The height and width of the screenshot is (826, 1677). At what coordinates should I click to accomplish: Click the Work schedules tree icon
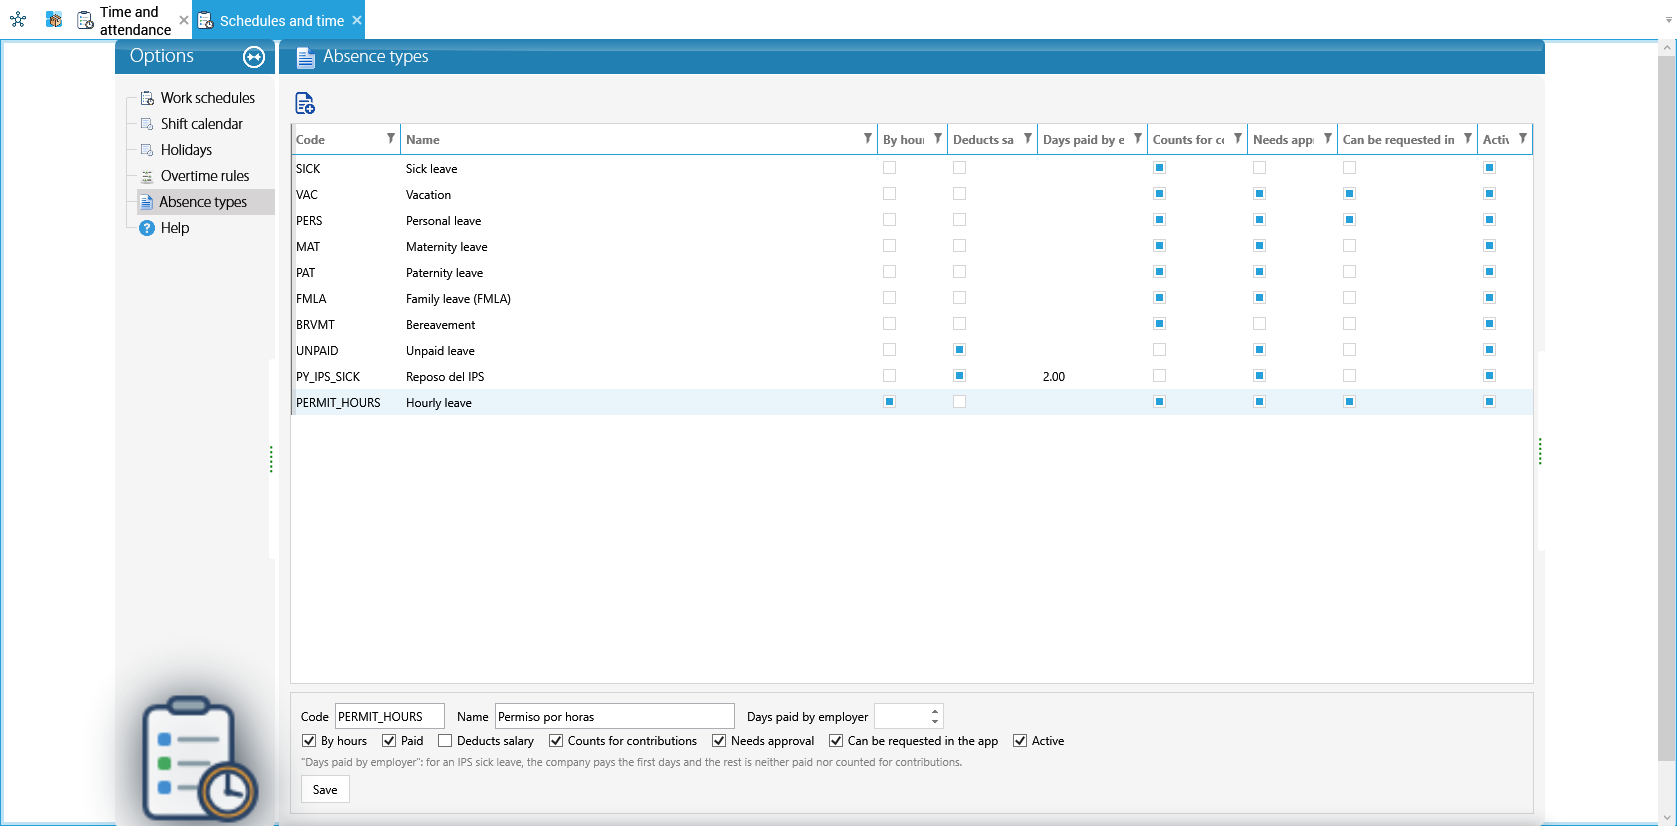[x=147, y=98]
